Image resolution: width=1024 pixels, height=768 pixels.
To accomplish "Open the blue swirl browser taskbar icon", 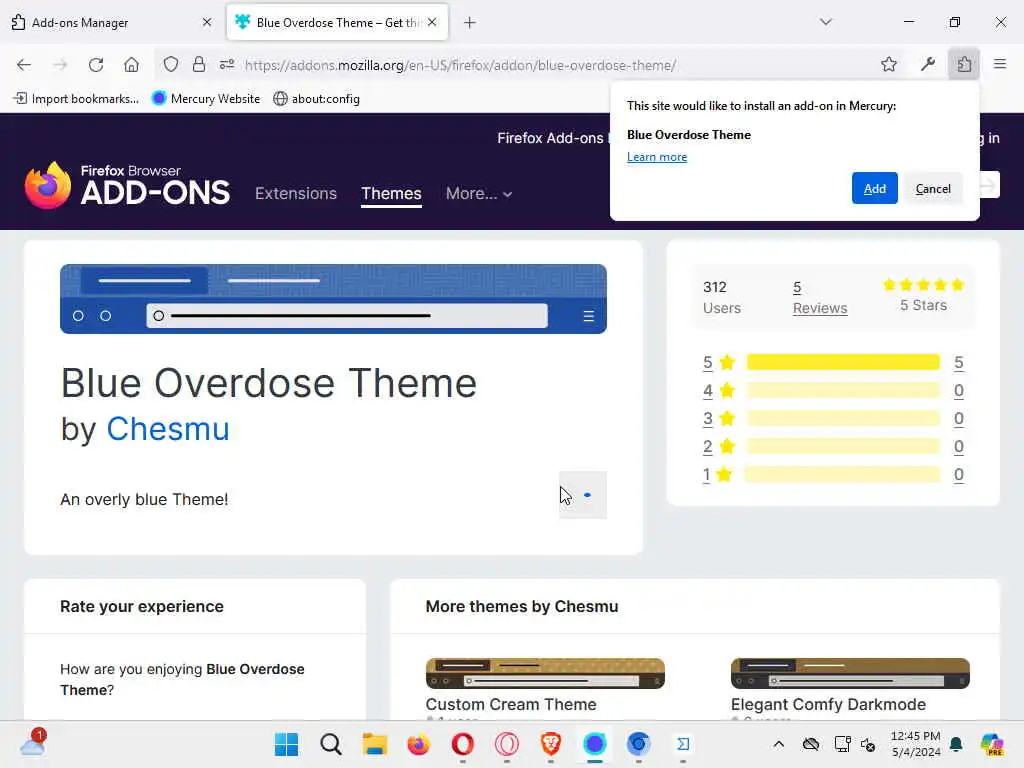I will point(639,744).
